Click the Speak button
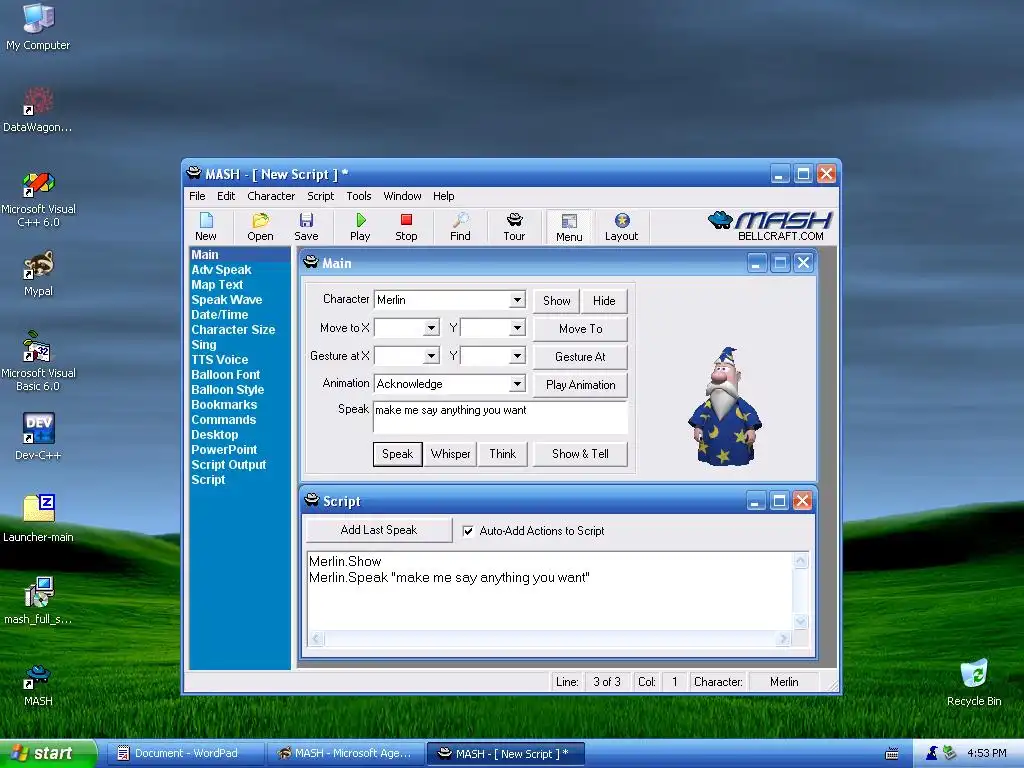The width and height of the screenshot is (1024, 768). pyautogui.click(x=398, y=454)
